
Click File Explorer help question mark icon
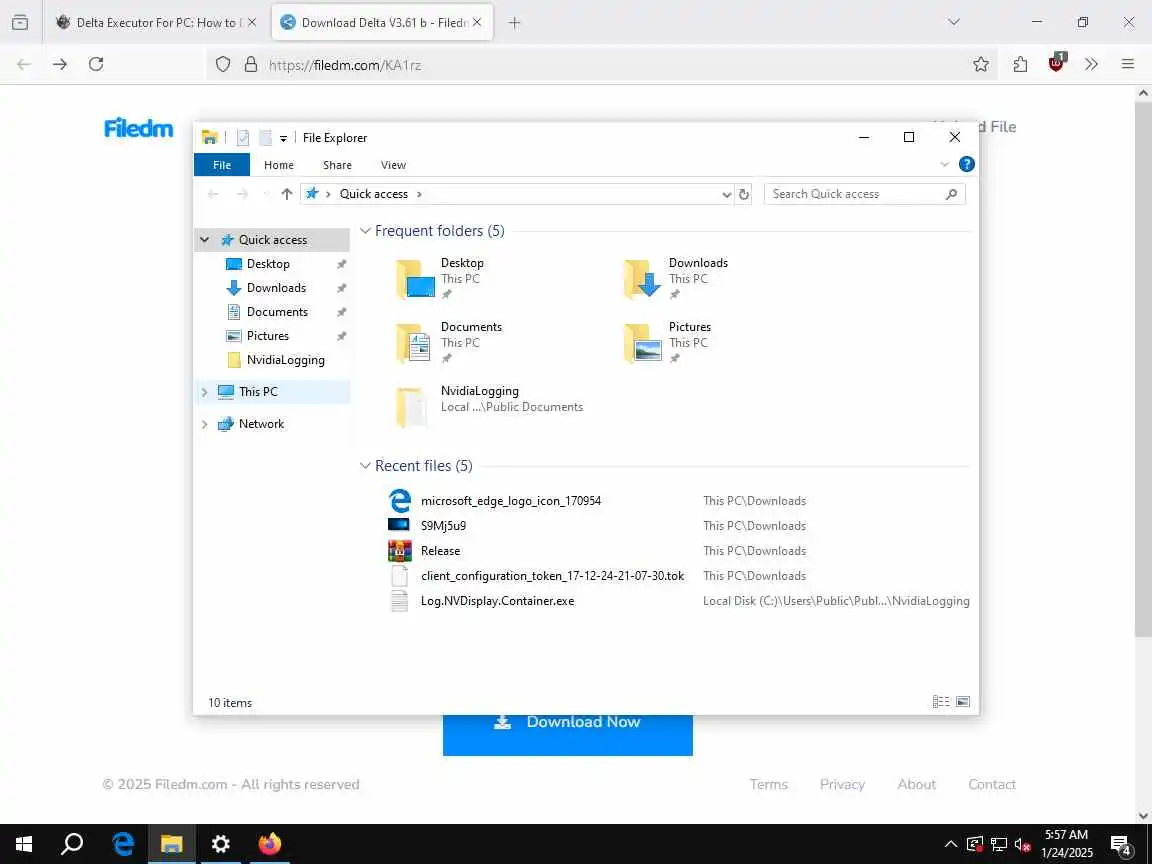pyautogui.click(x=967, y=165)
